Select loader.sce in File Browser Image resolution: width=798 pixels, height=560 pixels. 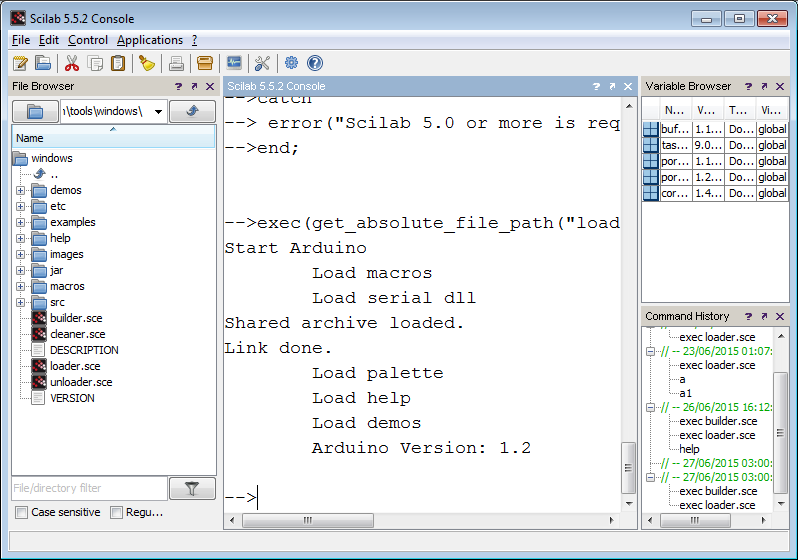click(75, 366)
